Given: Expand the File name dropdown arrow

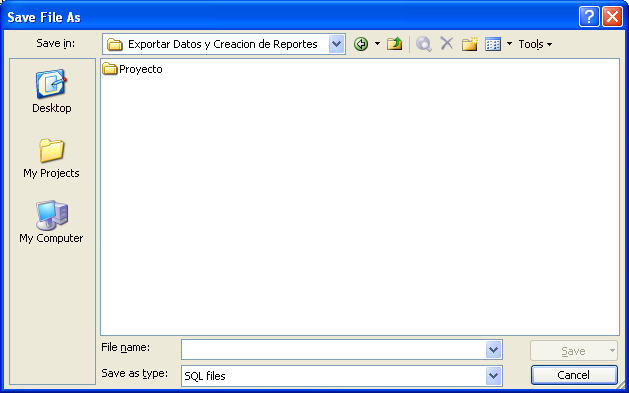Looking at the screenshot, I should click(x=493, y=350).
